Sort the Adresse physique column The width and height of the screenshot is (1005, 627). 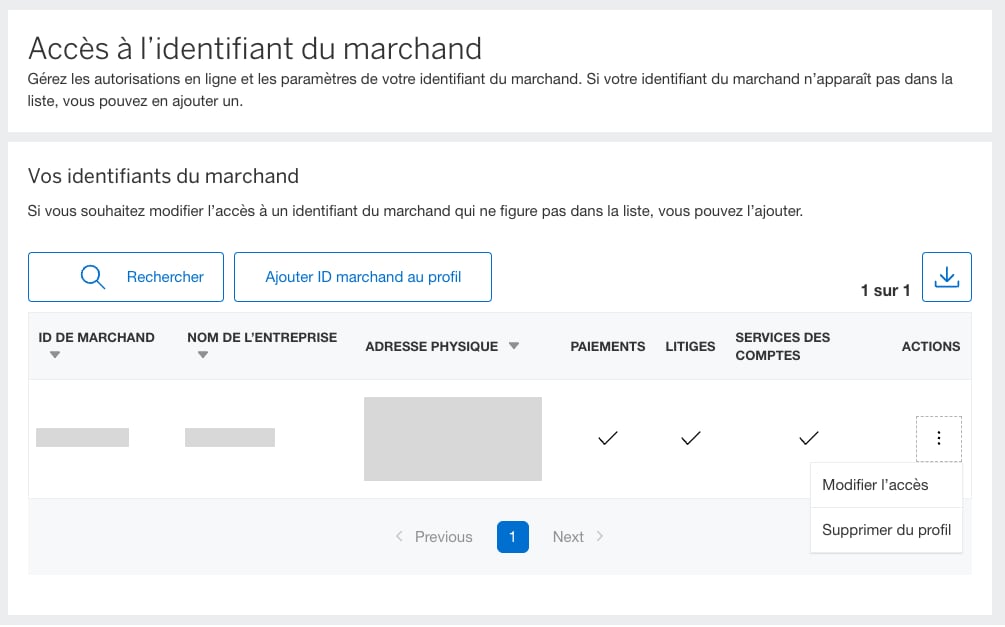point(514,346)
